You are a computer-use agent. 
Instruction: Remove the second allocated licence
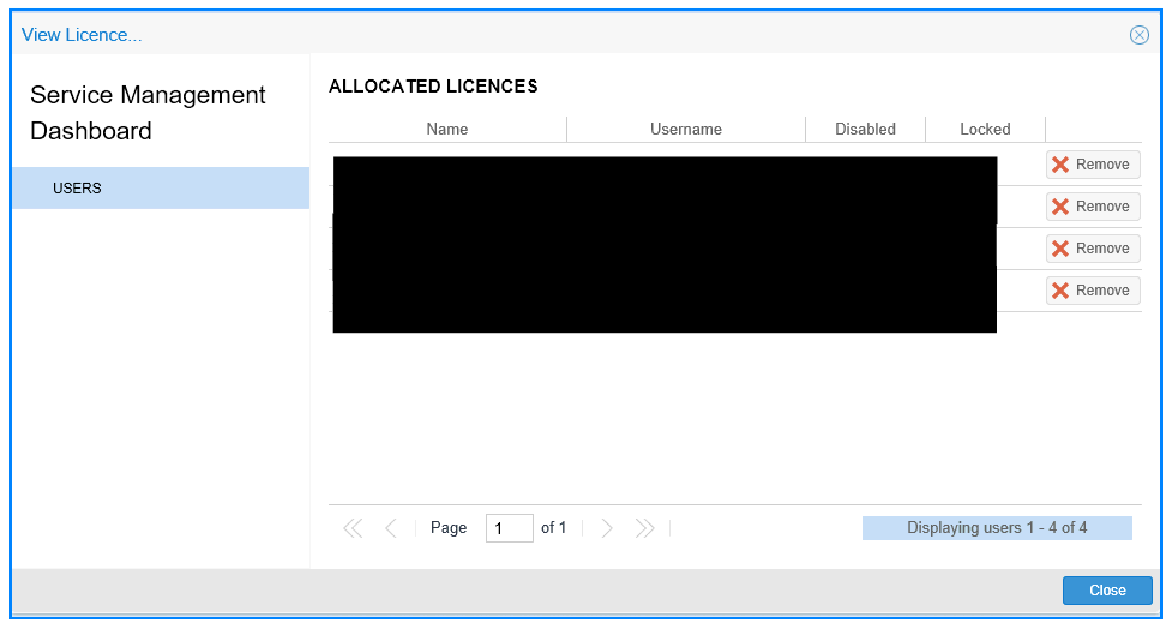(1092, 207)
